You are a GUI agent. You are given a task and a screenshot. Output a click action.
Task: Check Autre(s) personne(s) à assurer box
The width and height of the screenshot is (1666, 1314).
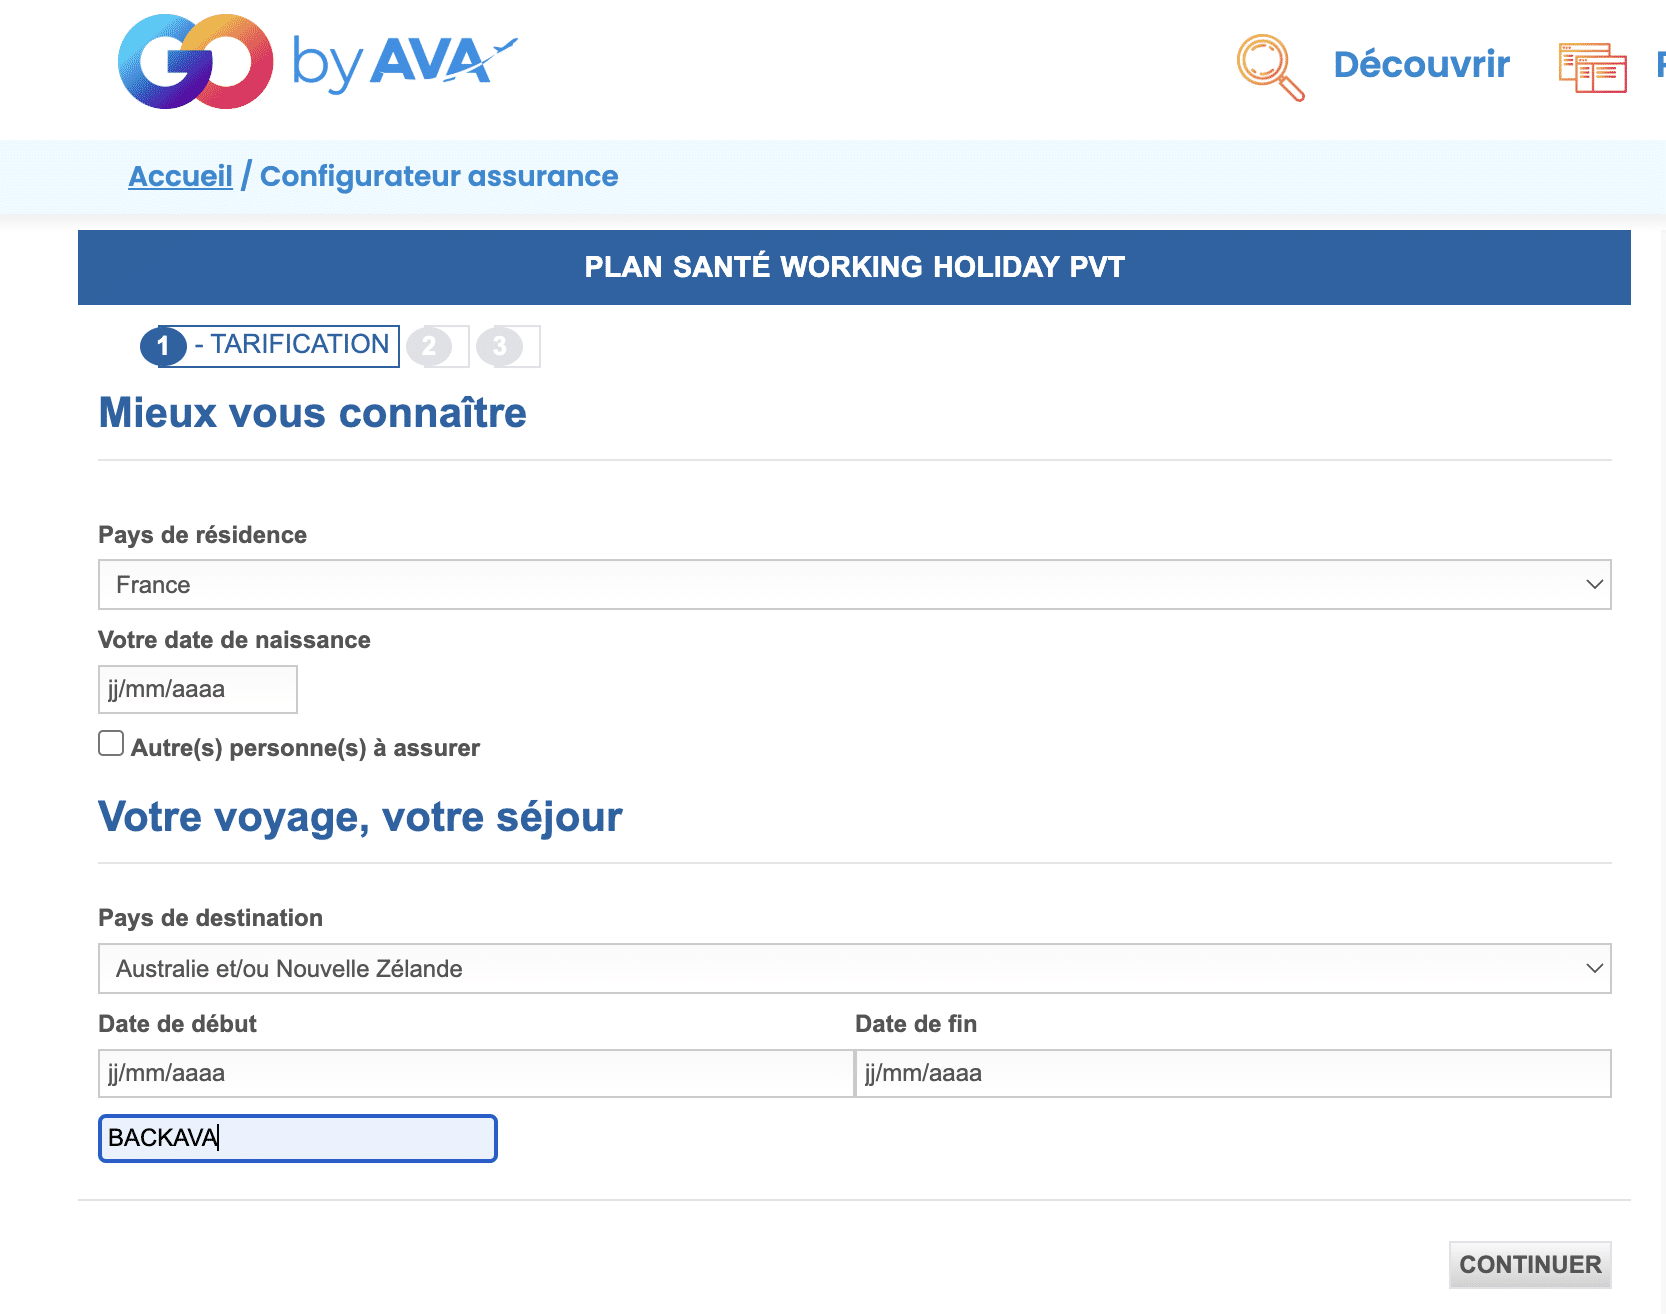pos(111,744)
